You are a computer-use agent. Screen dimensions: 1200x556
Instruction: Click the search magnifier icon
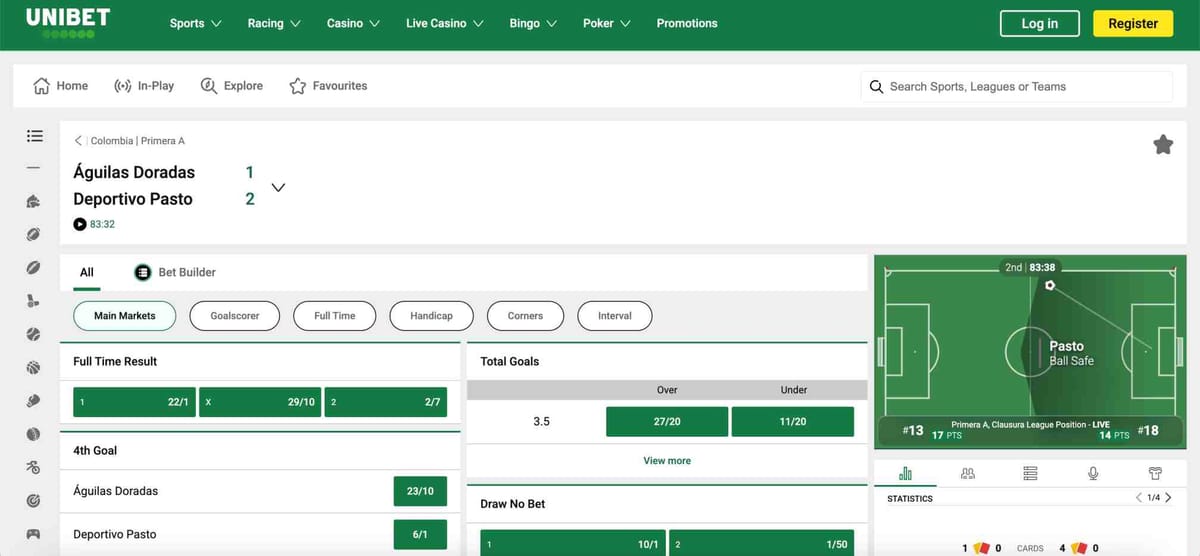tap(876, 87)
